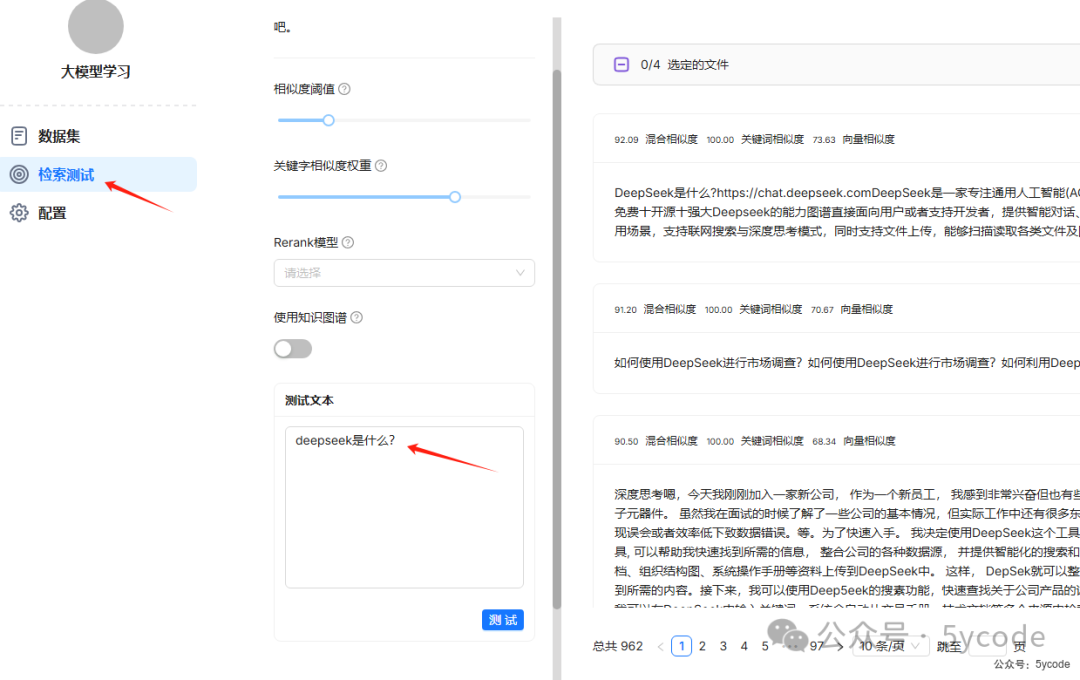The width and height of the screenshot is (1080, 680).
Task: Click the settings panel vertical scrollbar
Action: [x=557, y=339]
